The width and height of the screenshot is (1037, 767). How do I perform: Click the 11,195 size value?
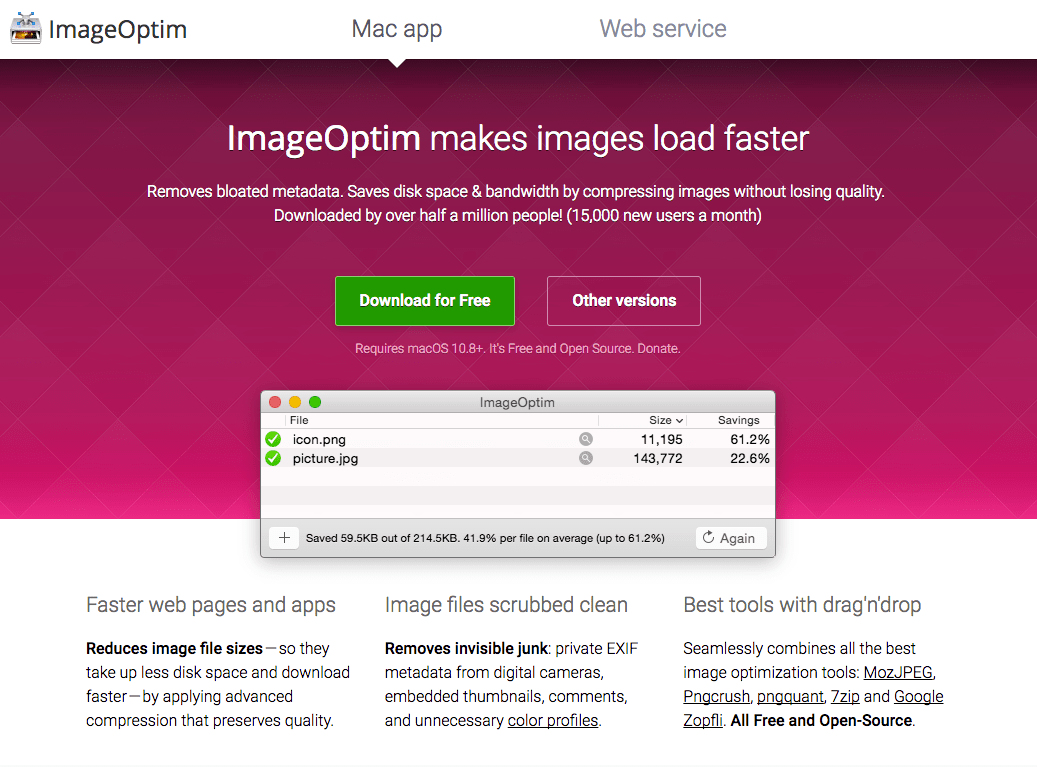coord(661,440)
